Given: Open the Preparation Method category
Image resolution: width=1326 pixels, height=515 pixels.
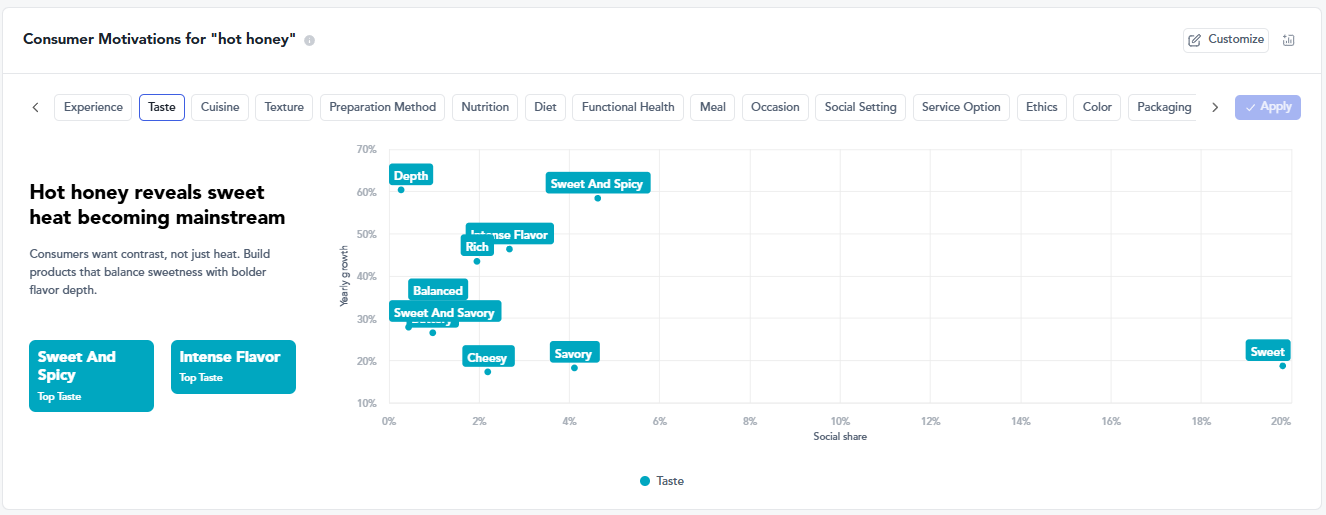Looking at the screenshot, I should pos(383,107).
